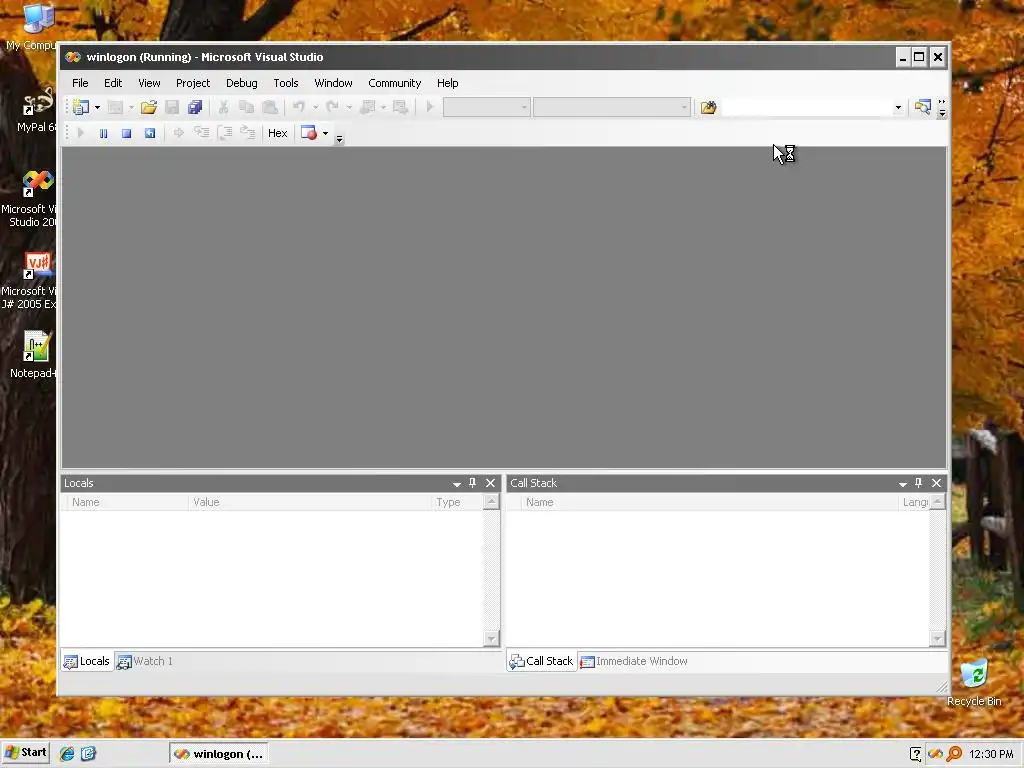Switch to the Immediate Window tab
The width and height of the screenshot is (1024, 768).
(x=634, y=661)
